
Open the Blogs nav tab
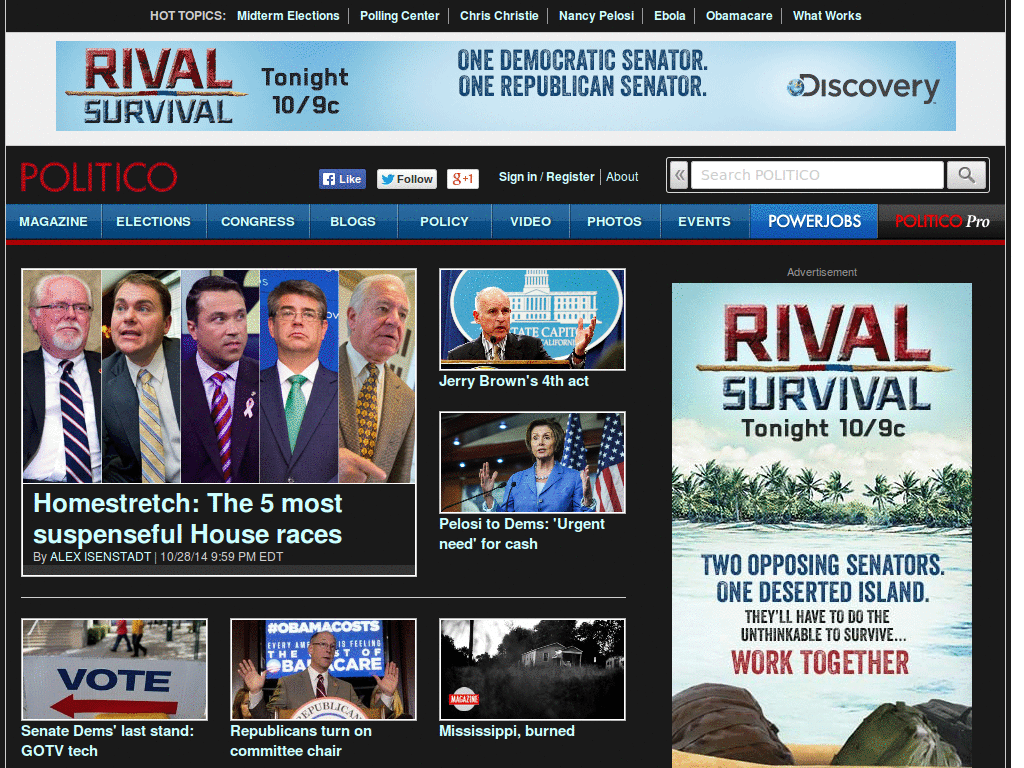pos(353,221)
